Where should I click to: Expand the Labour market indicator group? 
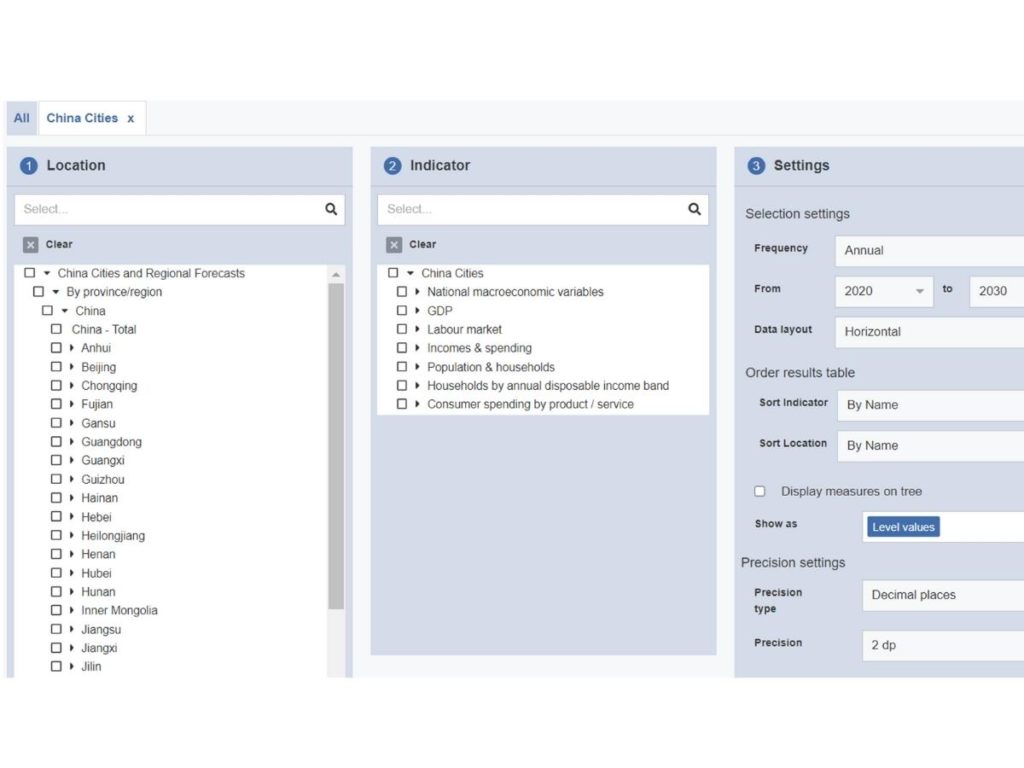[x=417, y=330]
